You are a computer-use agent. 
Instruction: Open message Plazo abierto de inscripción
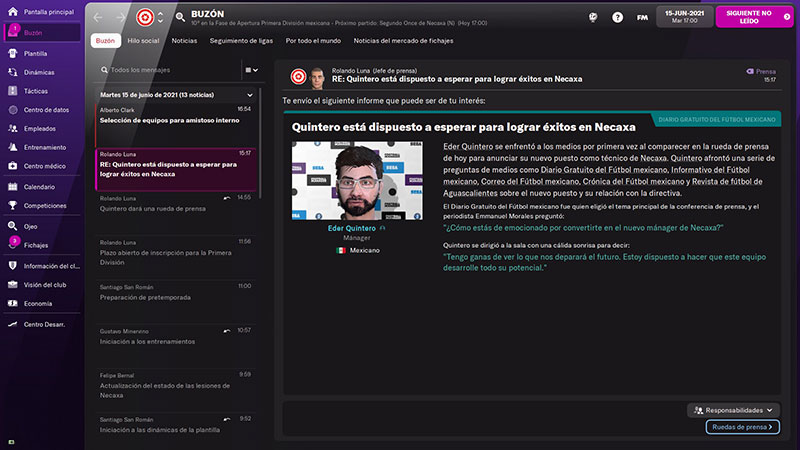click(177, 258)
